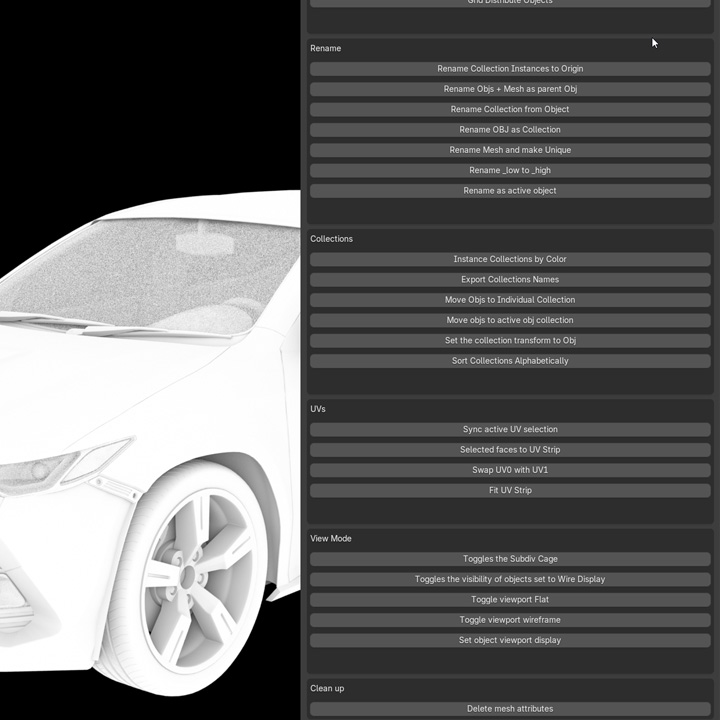Click Fit UV Strip button
This screenshot has width=720, height=720.
pyautogui.click(x=510, y=490)
